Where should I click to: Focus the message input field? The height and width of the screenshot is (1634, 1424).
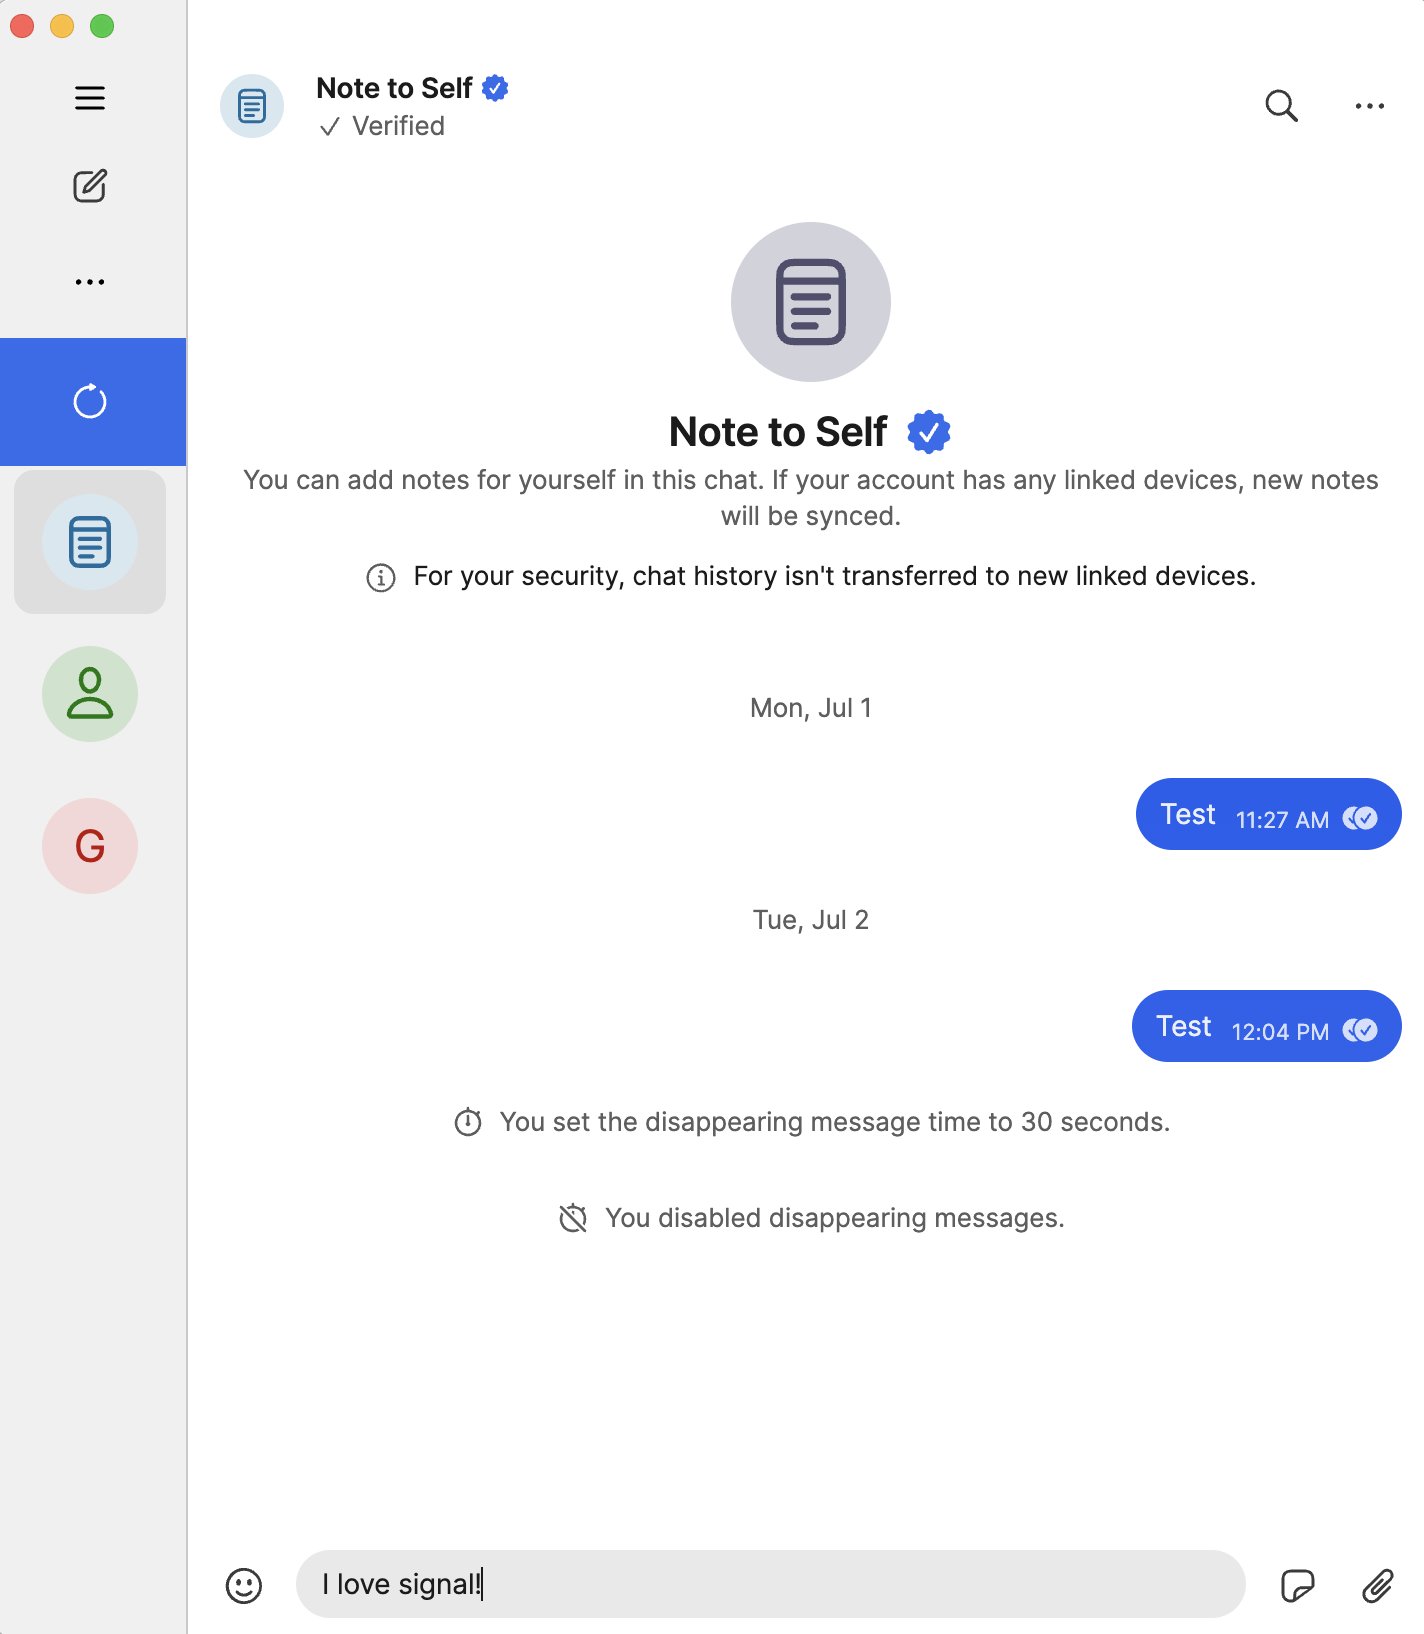[x=770, y=1584]
